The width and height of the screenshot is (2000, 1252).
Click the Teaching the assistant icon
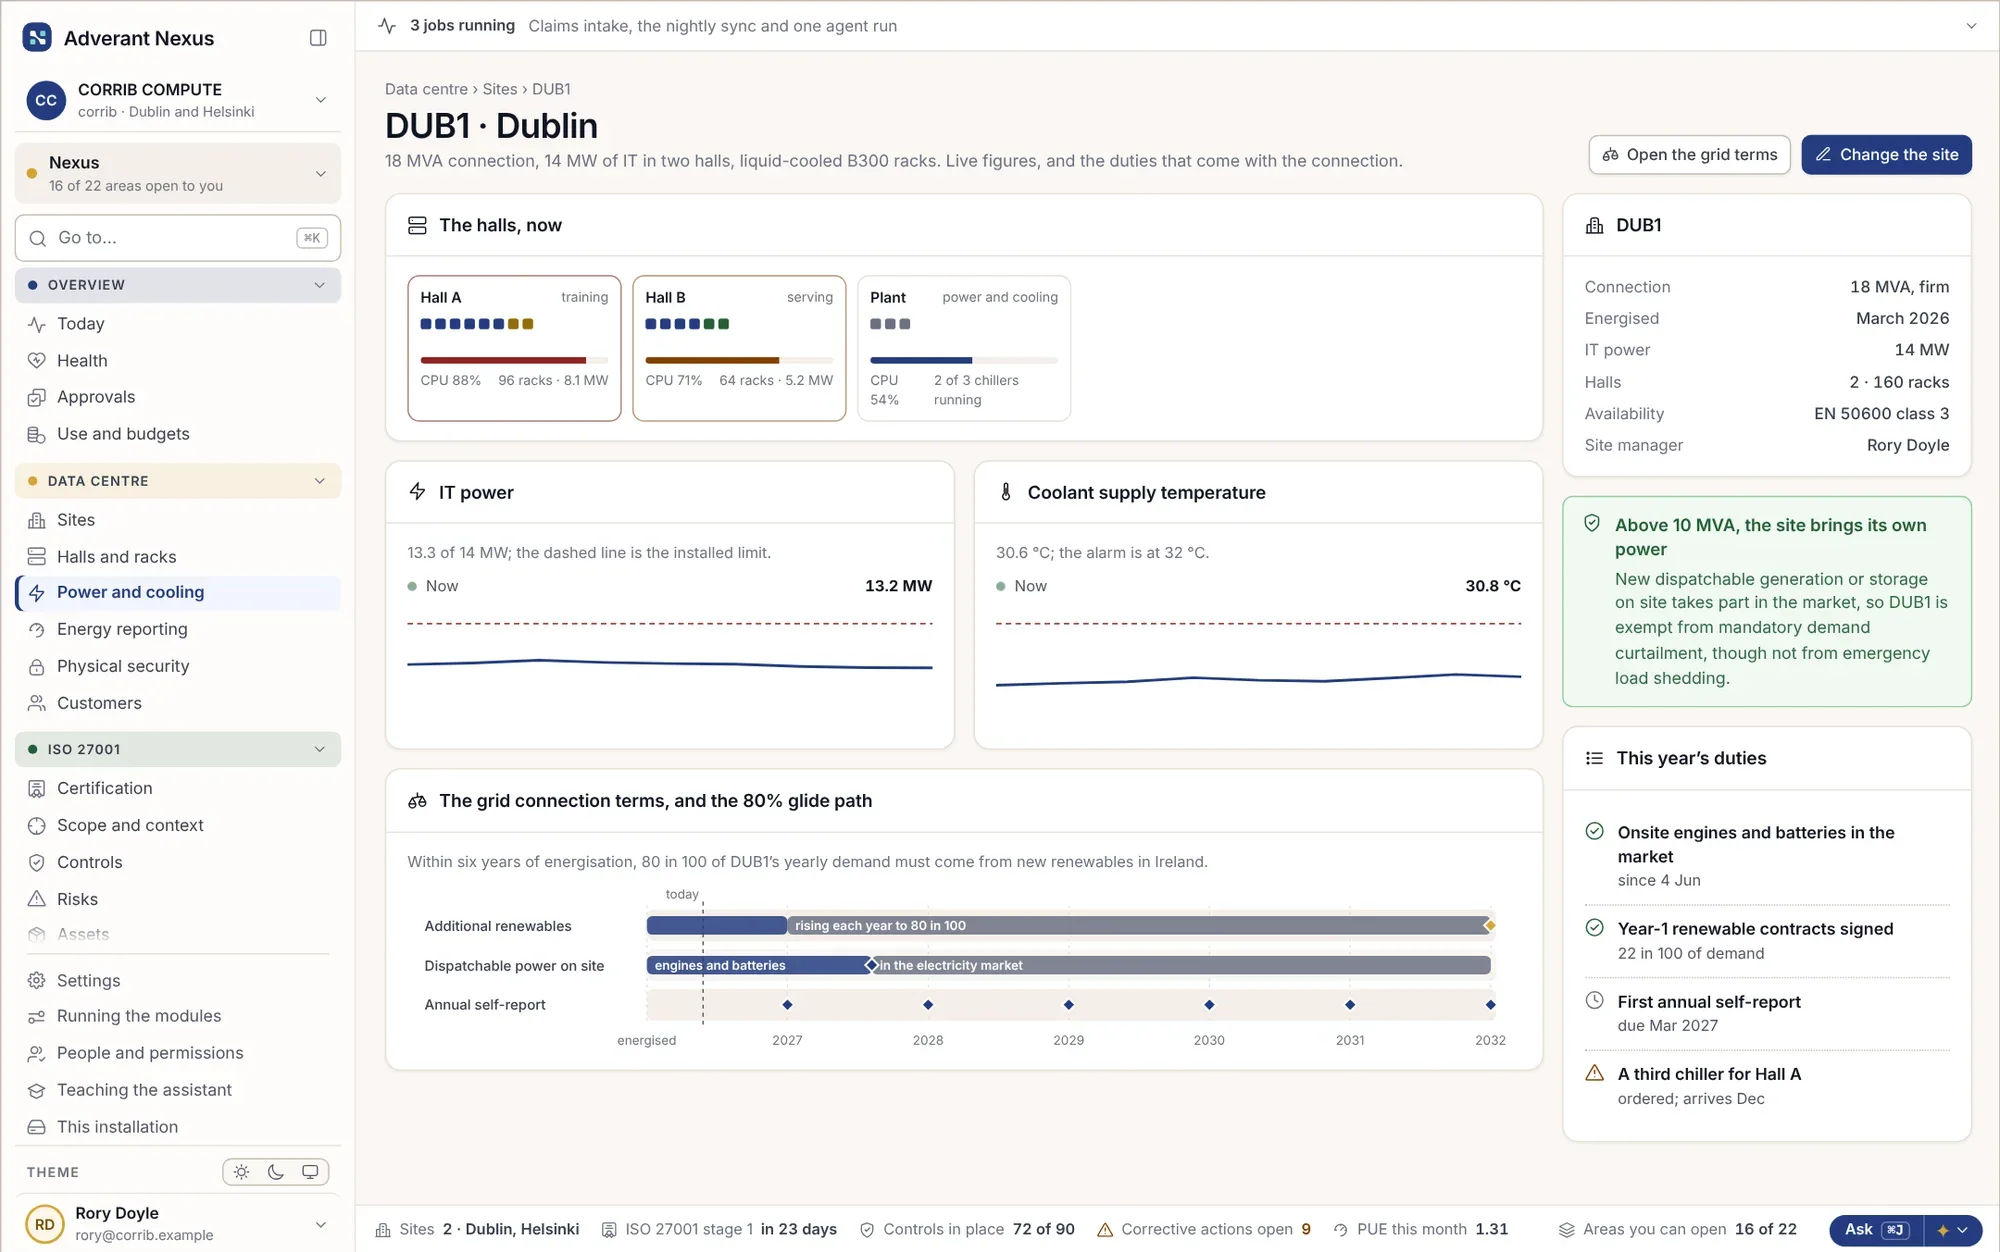37,1091
